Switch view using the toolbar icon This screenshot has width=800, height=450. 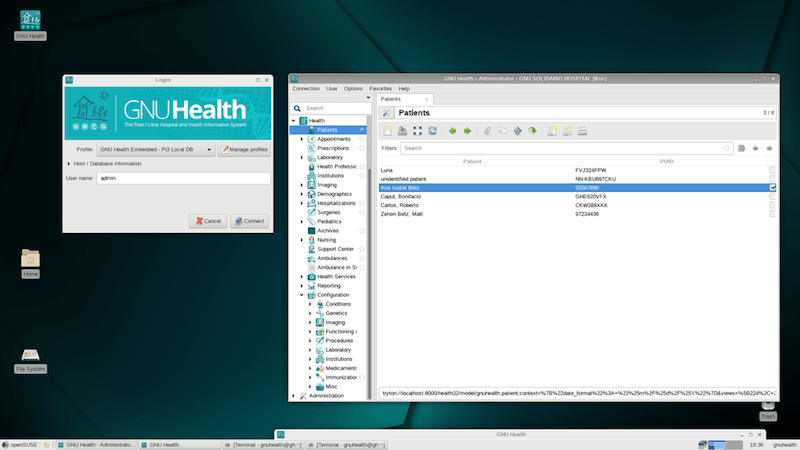coord(417,131)
